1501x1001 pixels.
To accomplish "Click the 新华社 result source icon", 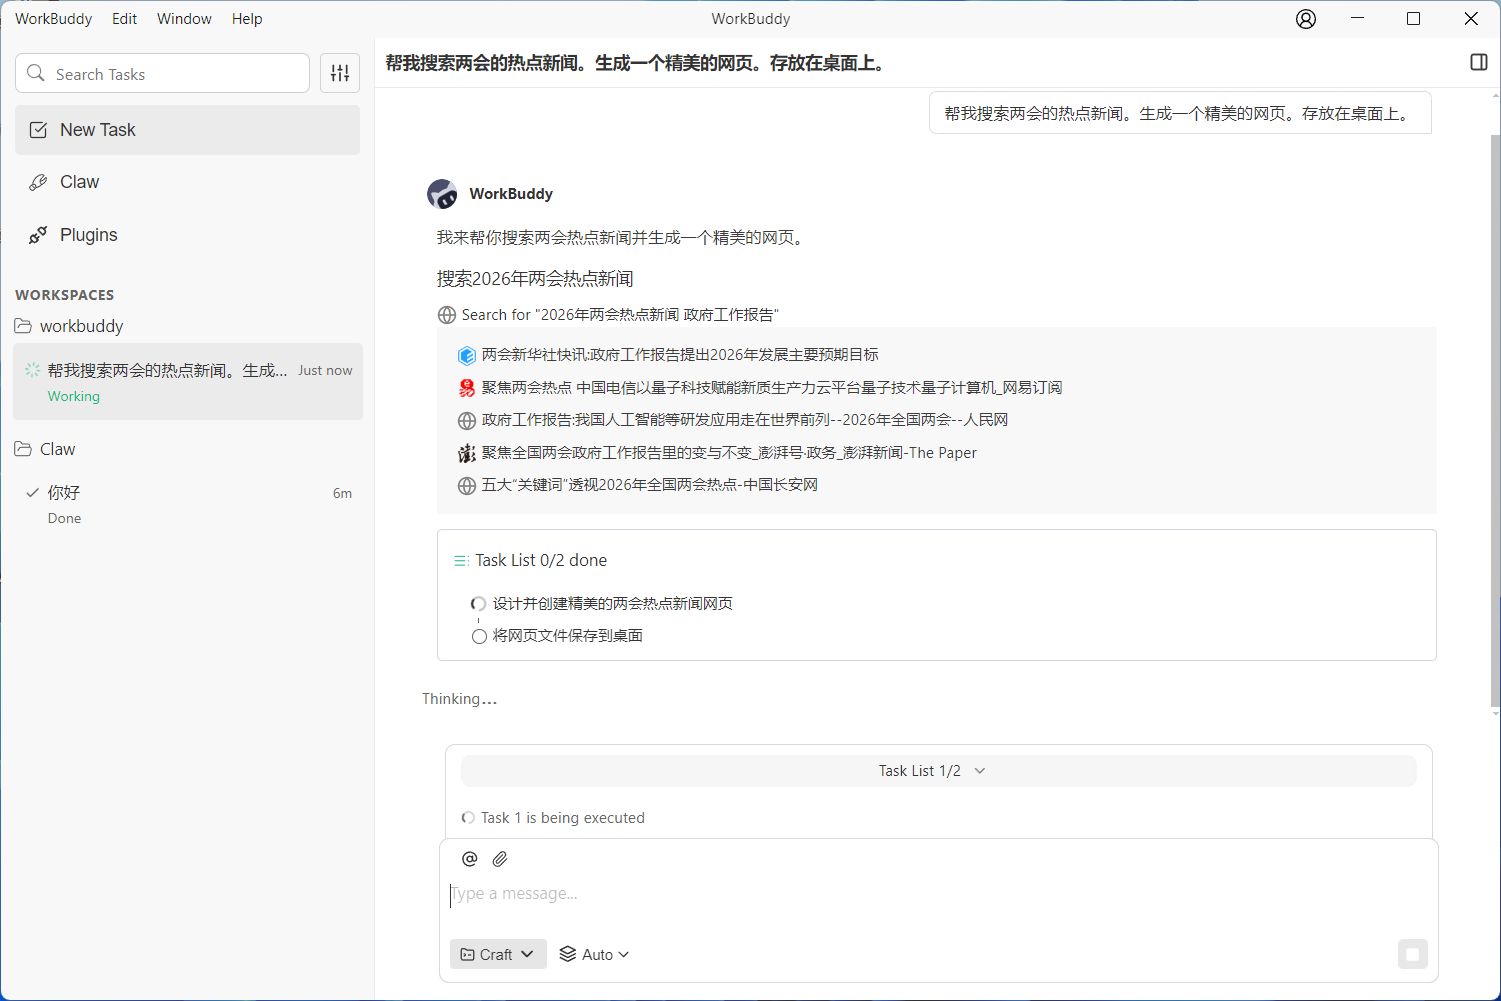I will [x=466, y=355].
